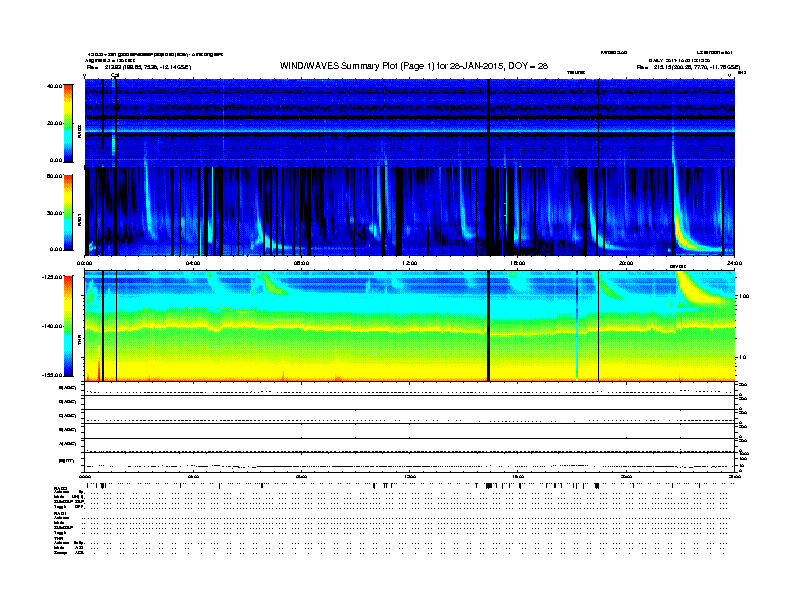Click the thick black data gap in RAD2 panel
The width and height of the screenshot is (792, 612).
pyautogui.click(x=488, y=123)
